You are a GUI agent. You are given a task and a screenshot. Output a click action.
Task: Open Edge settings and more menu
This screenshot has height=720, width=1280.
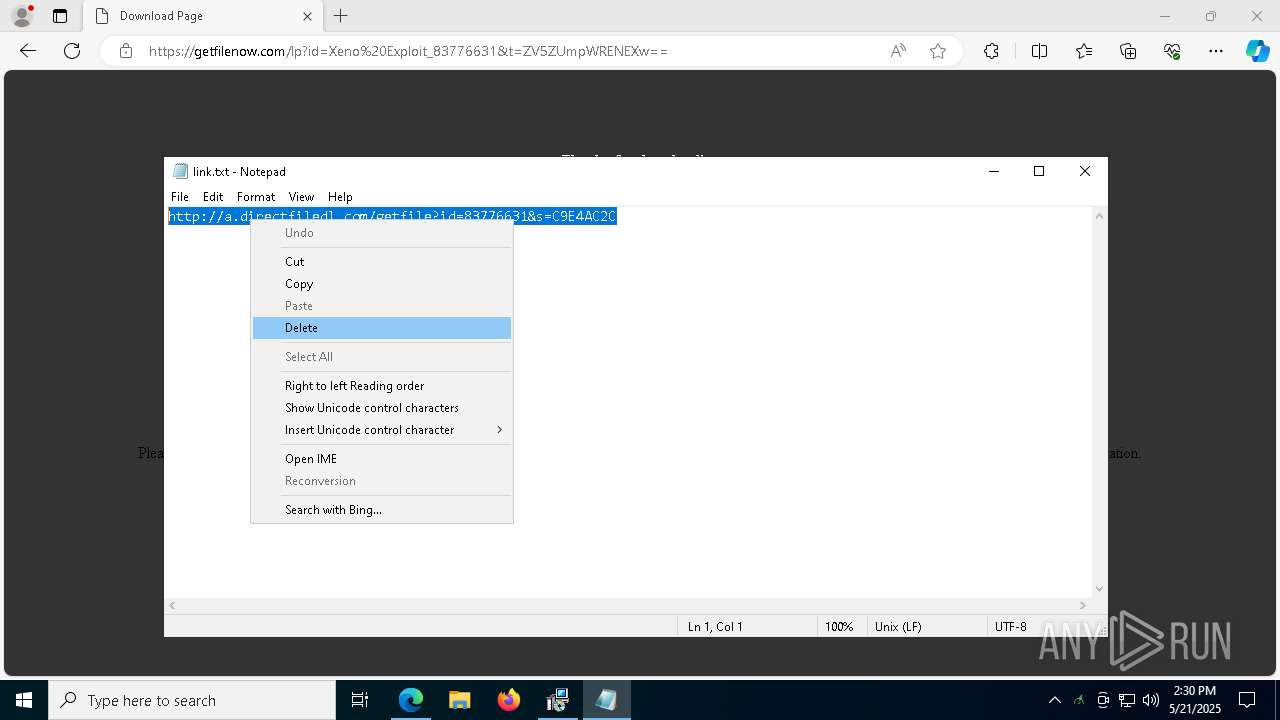click(x=1216, y=51)
